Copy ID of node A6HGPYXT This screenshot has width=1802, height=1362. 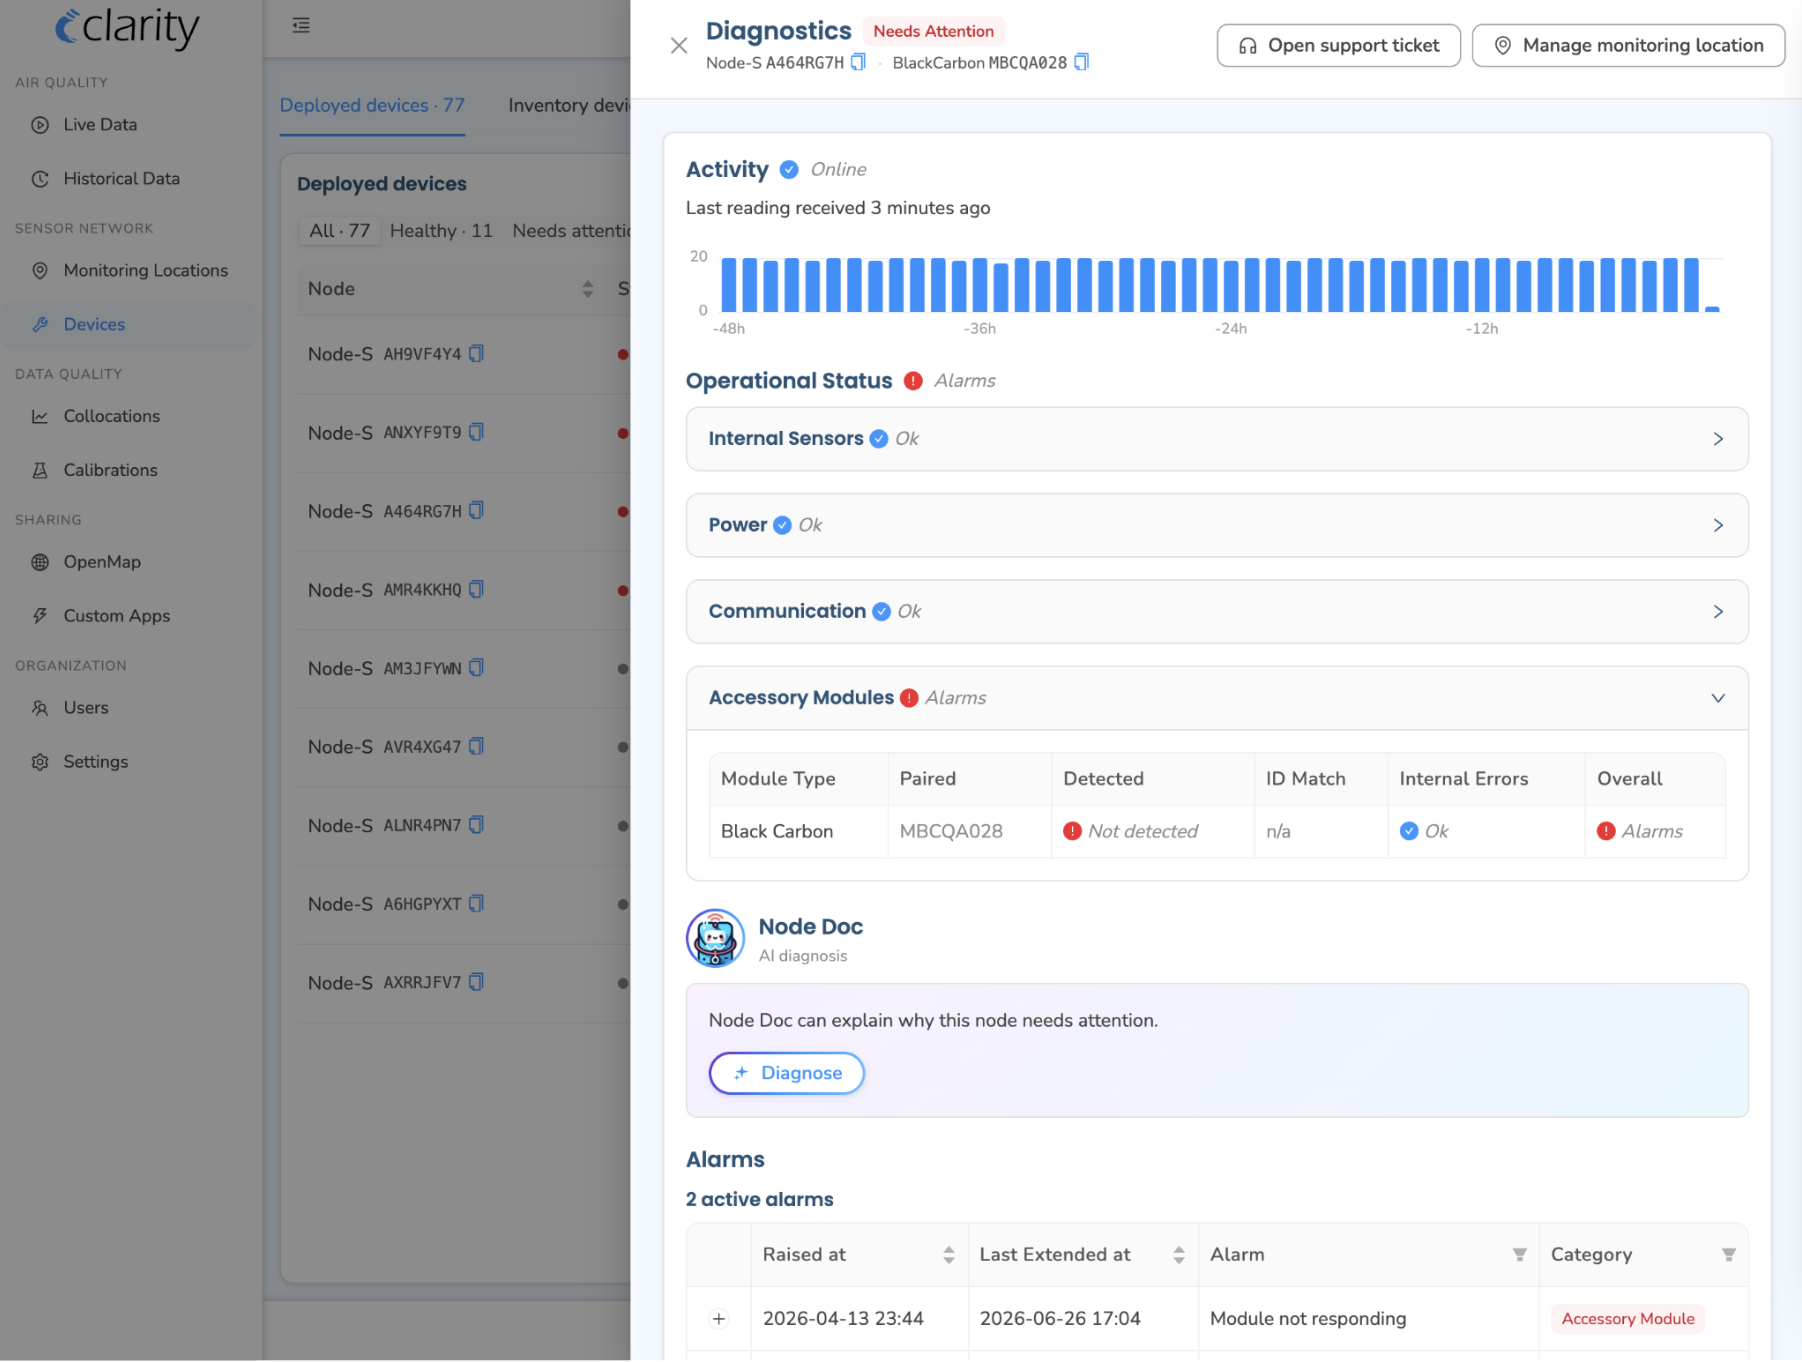[477, 904]
